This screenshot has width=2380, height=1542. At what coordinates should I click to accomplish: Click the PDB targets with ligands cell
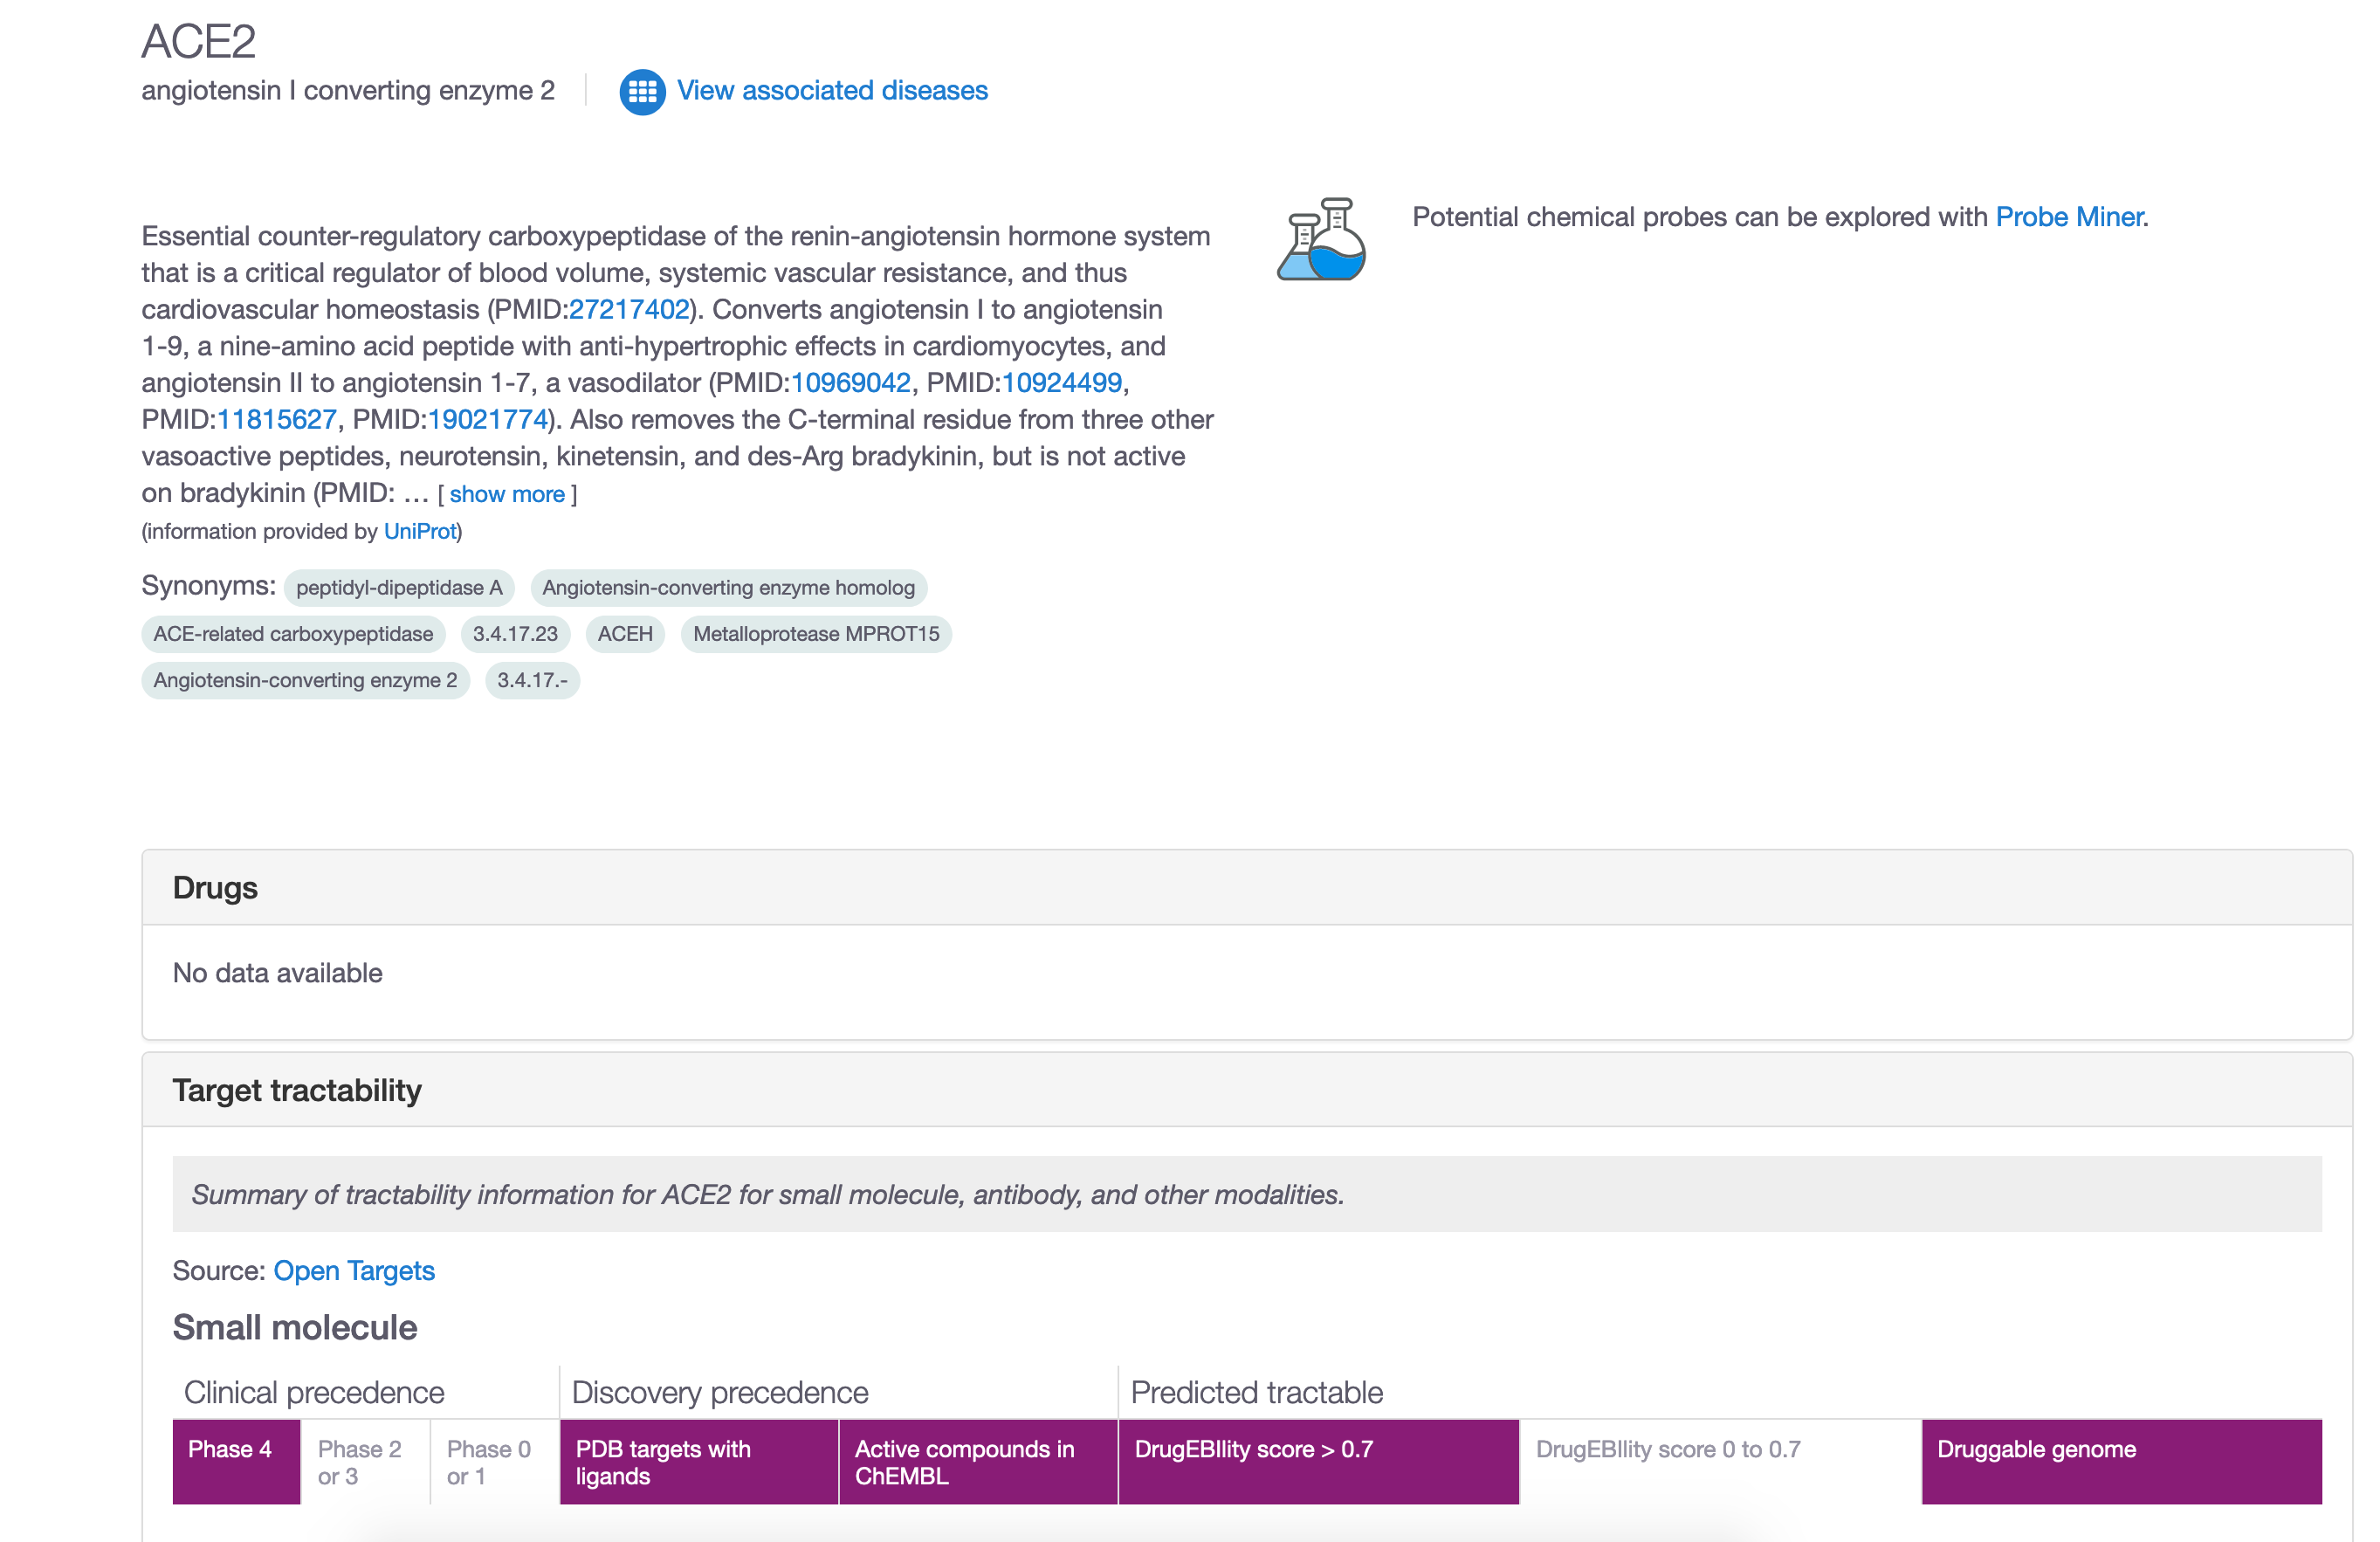pos(697,1461)
